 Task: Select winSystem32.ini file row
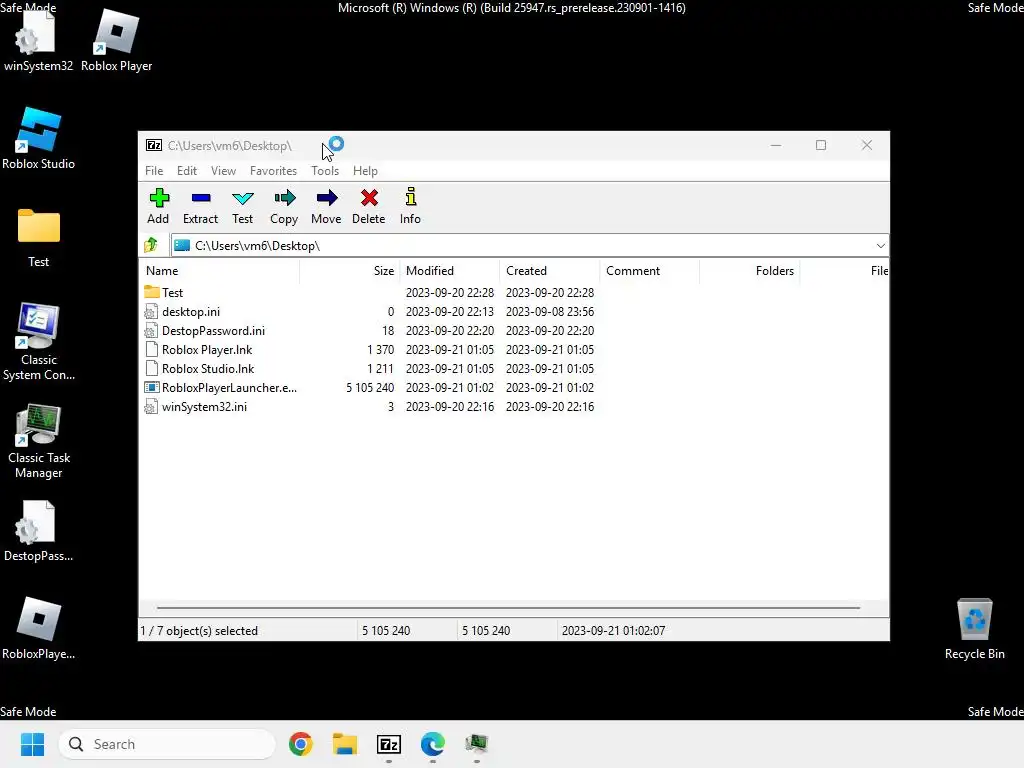click(513, 406)
